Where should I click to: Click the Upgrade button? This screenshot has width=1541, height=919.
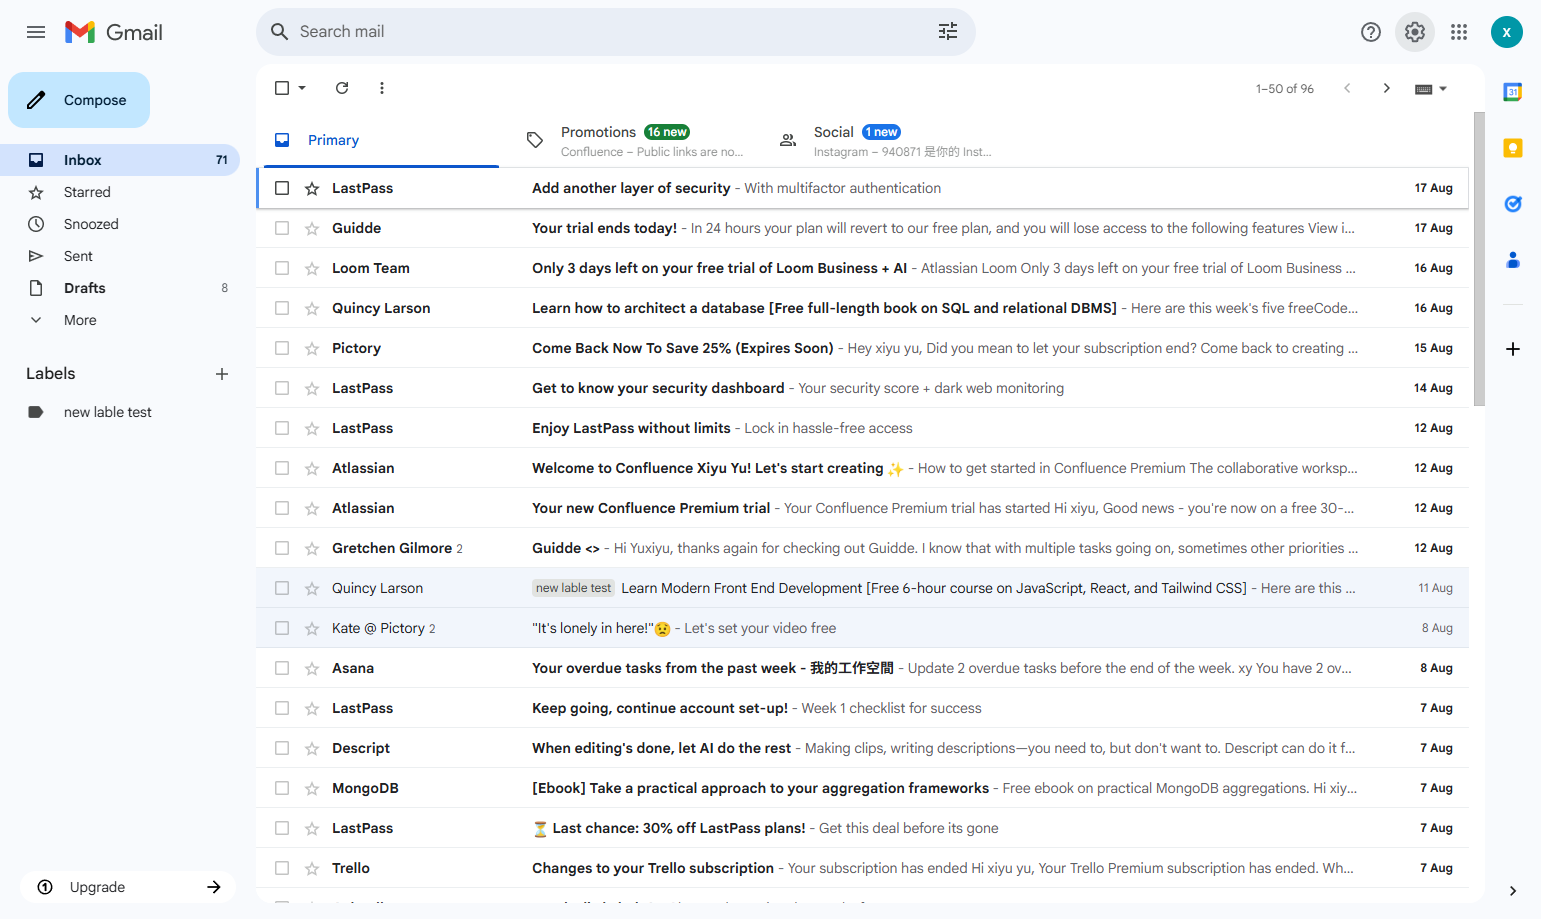coord(128,887)
